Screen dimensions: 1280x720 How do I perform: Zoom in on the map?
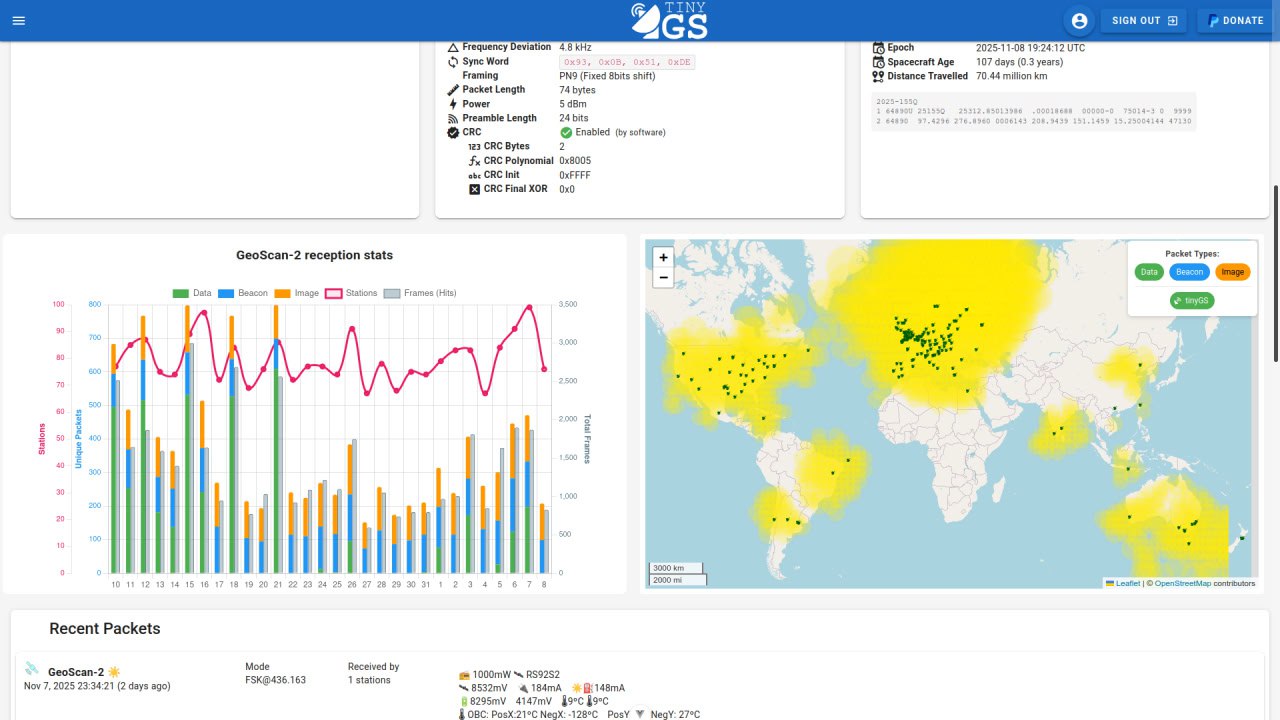point(663,257)
